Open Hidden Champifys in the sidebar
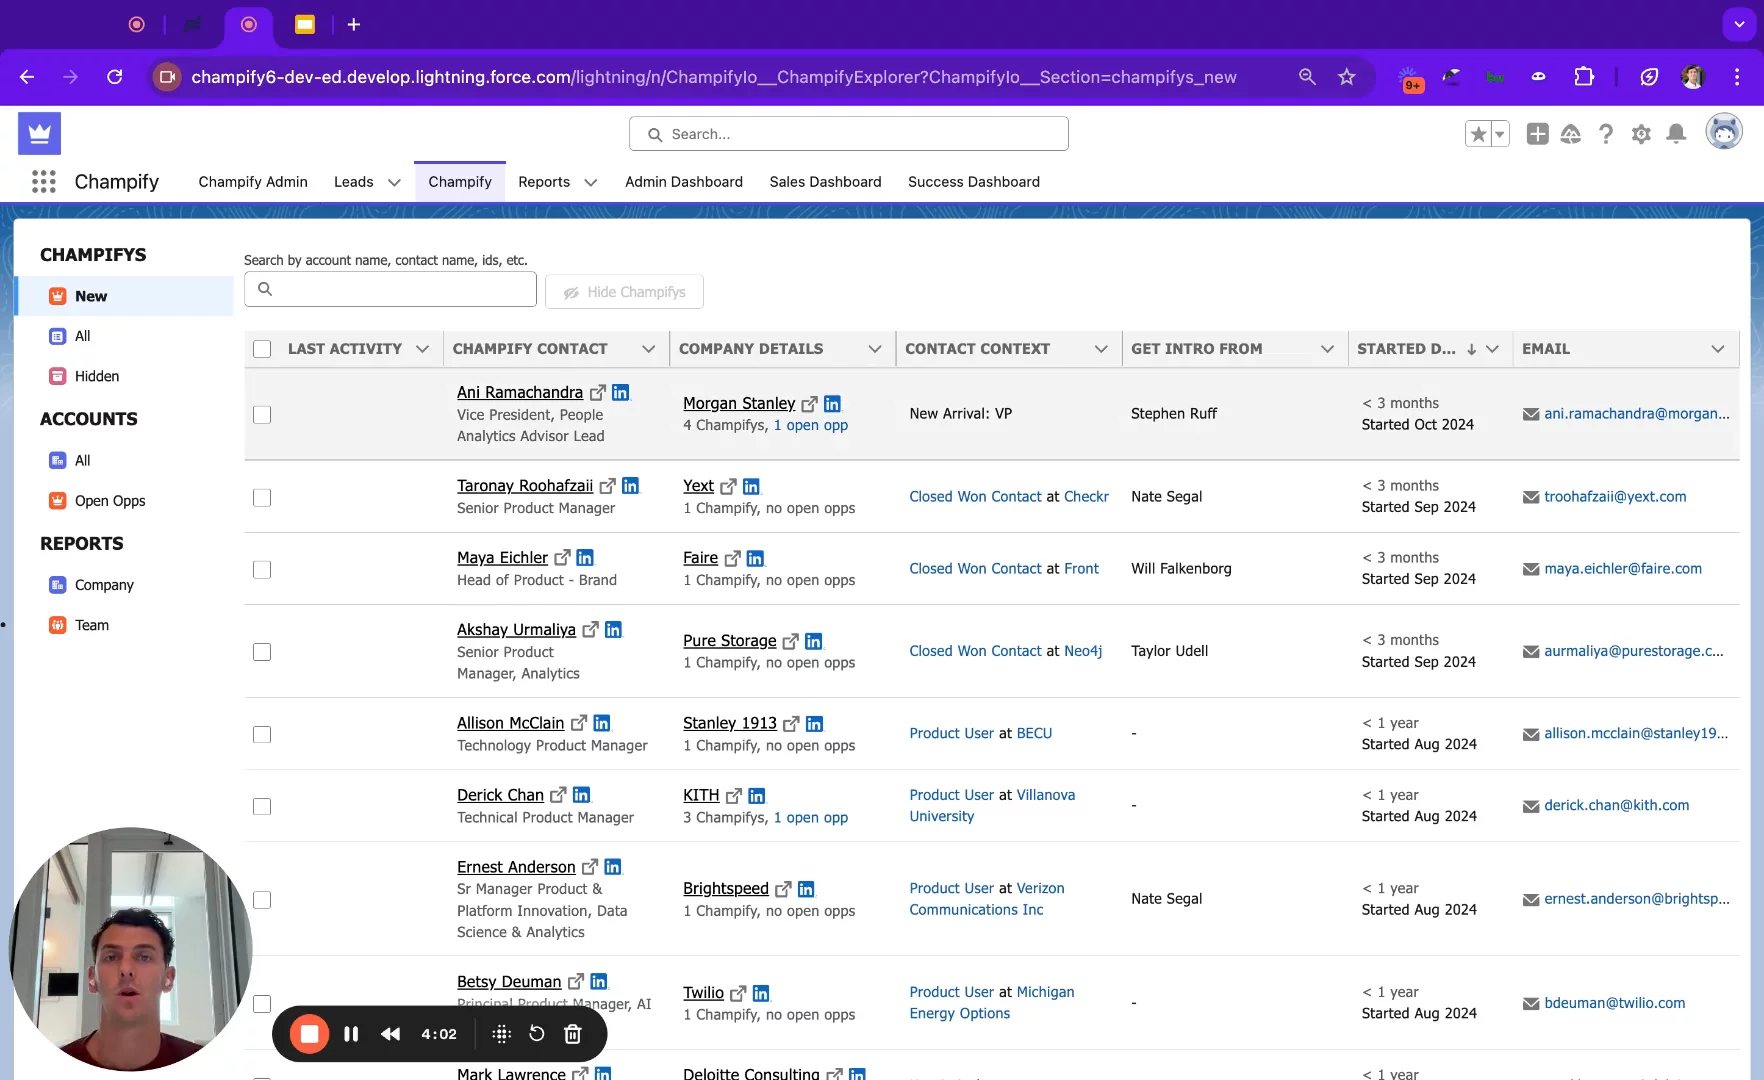Image resolution: width=1764 pixels, height=1080 pixels. 96,376
